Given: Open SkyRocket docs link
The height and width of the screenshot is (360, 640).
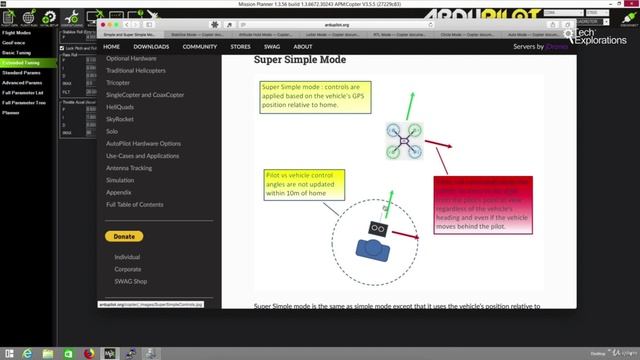Looking at the screenshot, I should point(120,119).
